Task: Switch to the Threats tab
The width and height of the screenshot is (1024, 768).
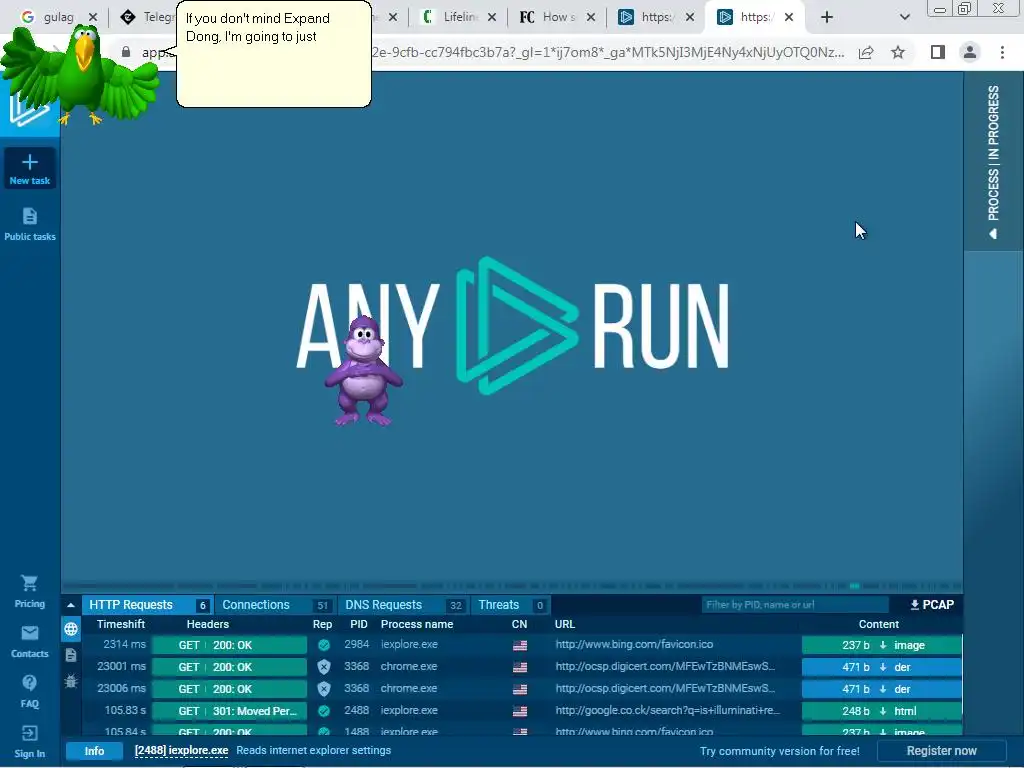Action: tap(510, 605)
